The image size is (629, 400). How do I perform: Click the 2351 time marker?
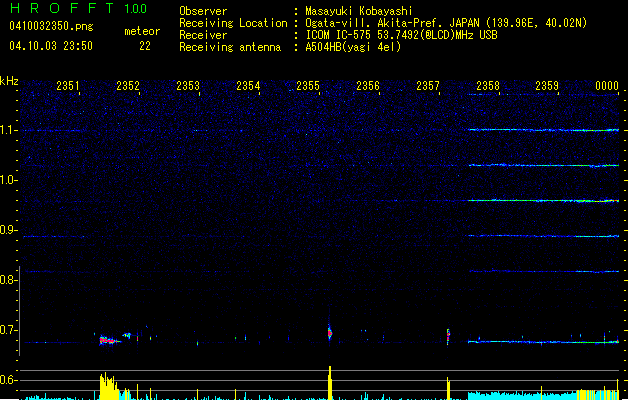pyautogui.click(x=68, y=86)
